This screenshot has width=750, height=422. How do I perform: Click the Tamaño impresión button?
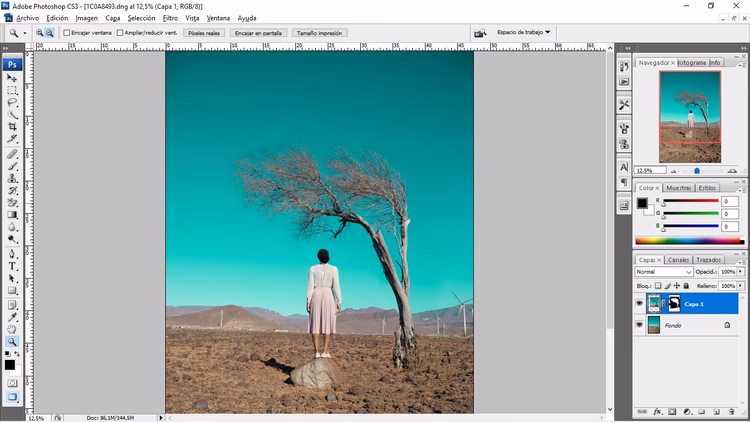click(320, 33)
